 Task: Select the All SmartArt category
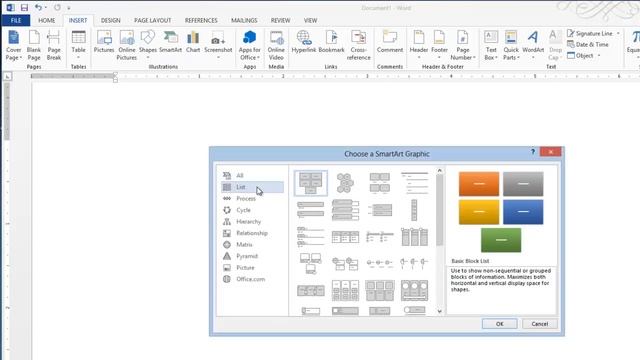[x=252, y=176]
